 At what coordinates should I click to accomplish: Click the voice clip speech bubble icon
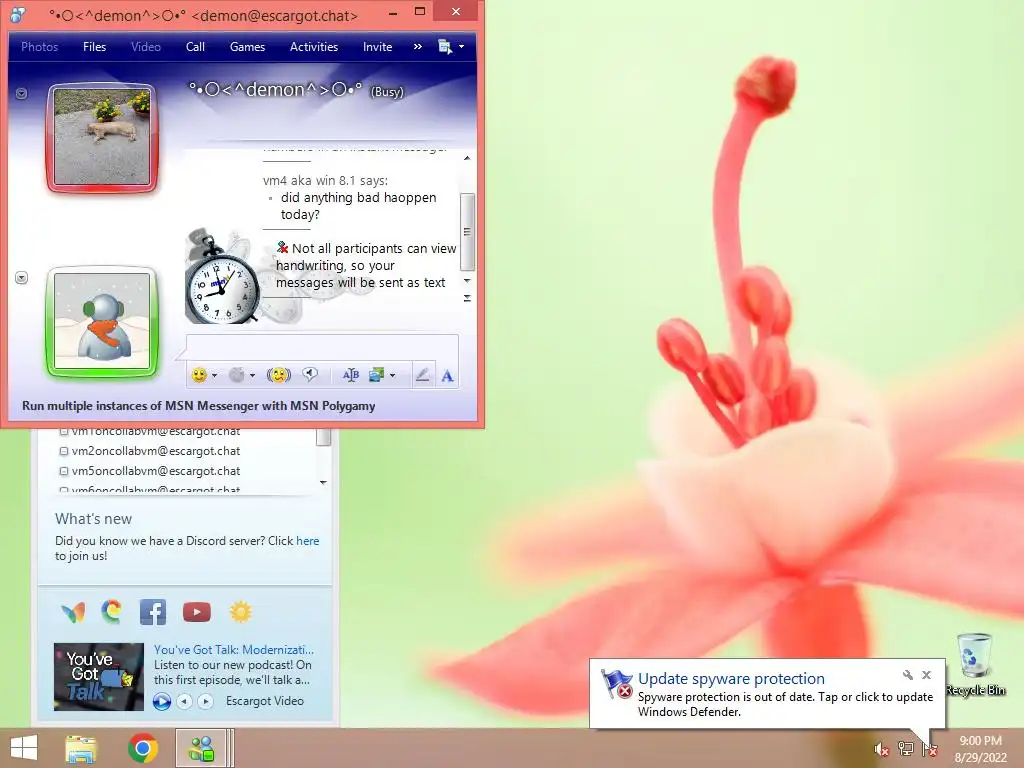click(310, 374)
